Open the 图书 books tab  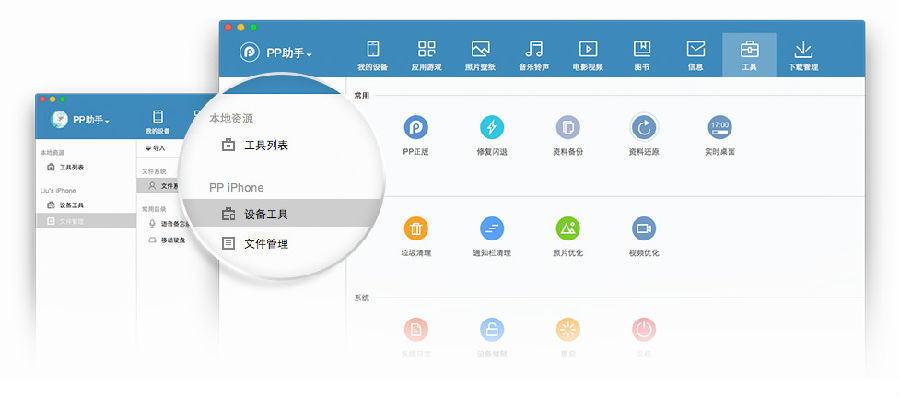(x=642, y=55)
